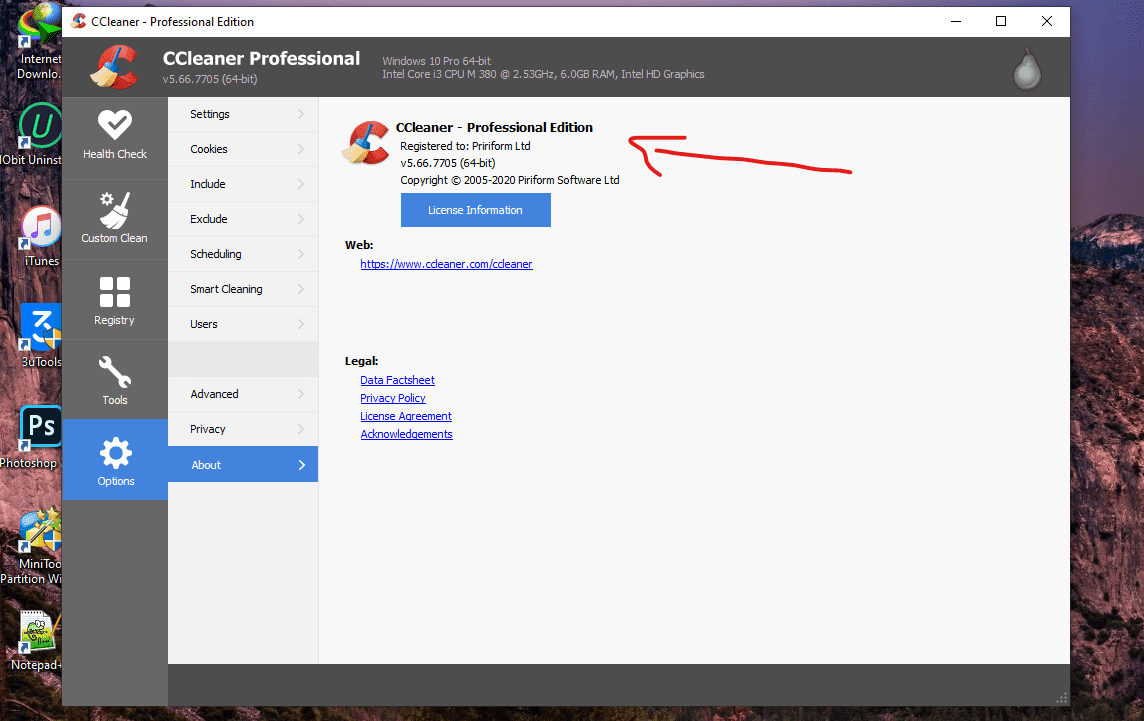Open the Smart Cleaning options page
1144x721 pixels.
[x=243, y=289]
